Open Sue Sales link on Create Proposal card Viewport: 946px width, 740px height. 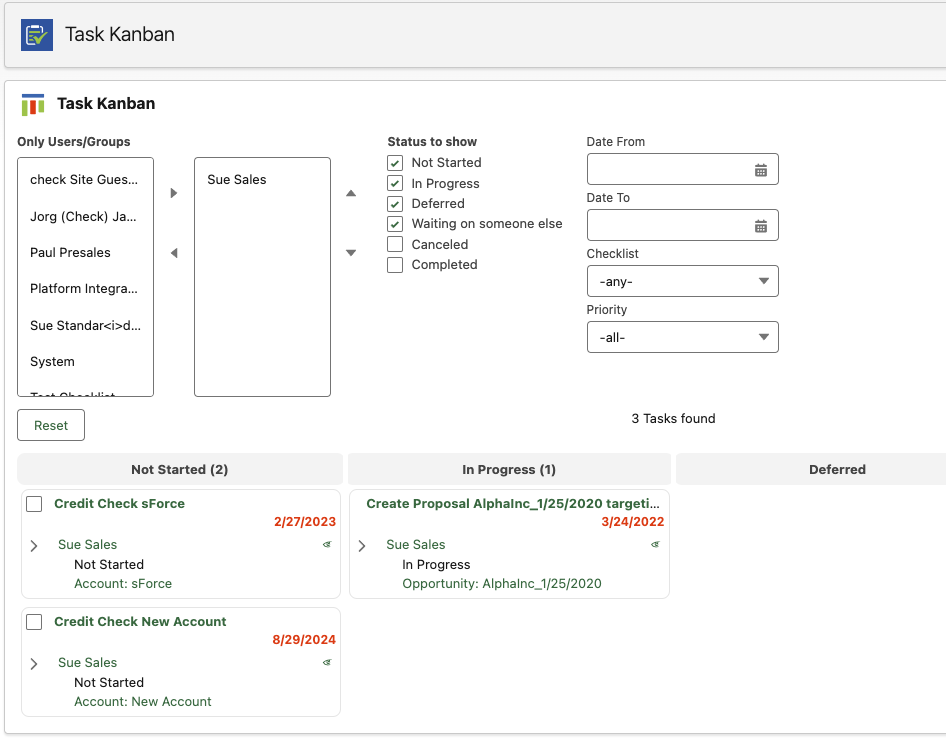416,545
